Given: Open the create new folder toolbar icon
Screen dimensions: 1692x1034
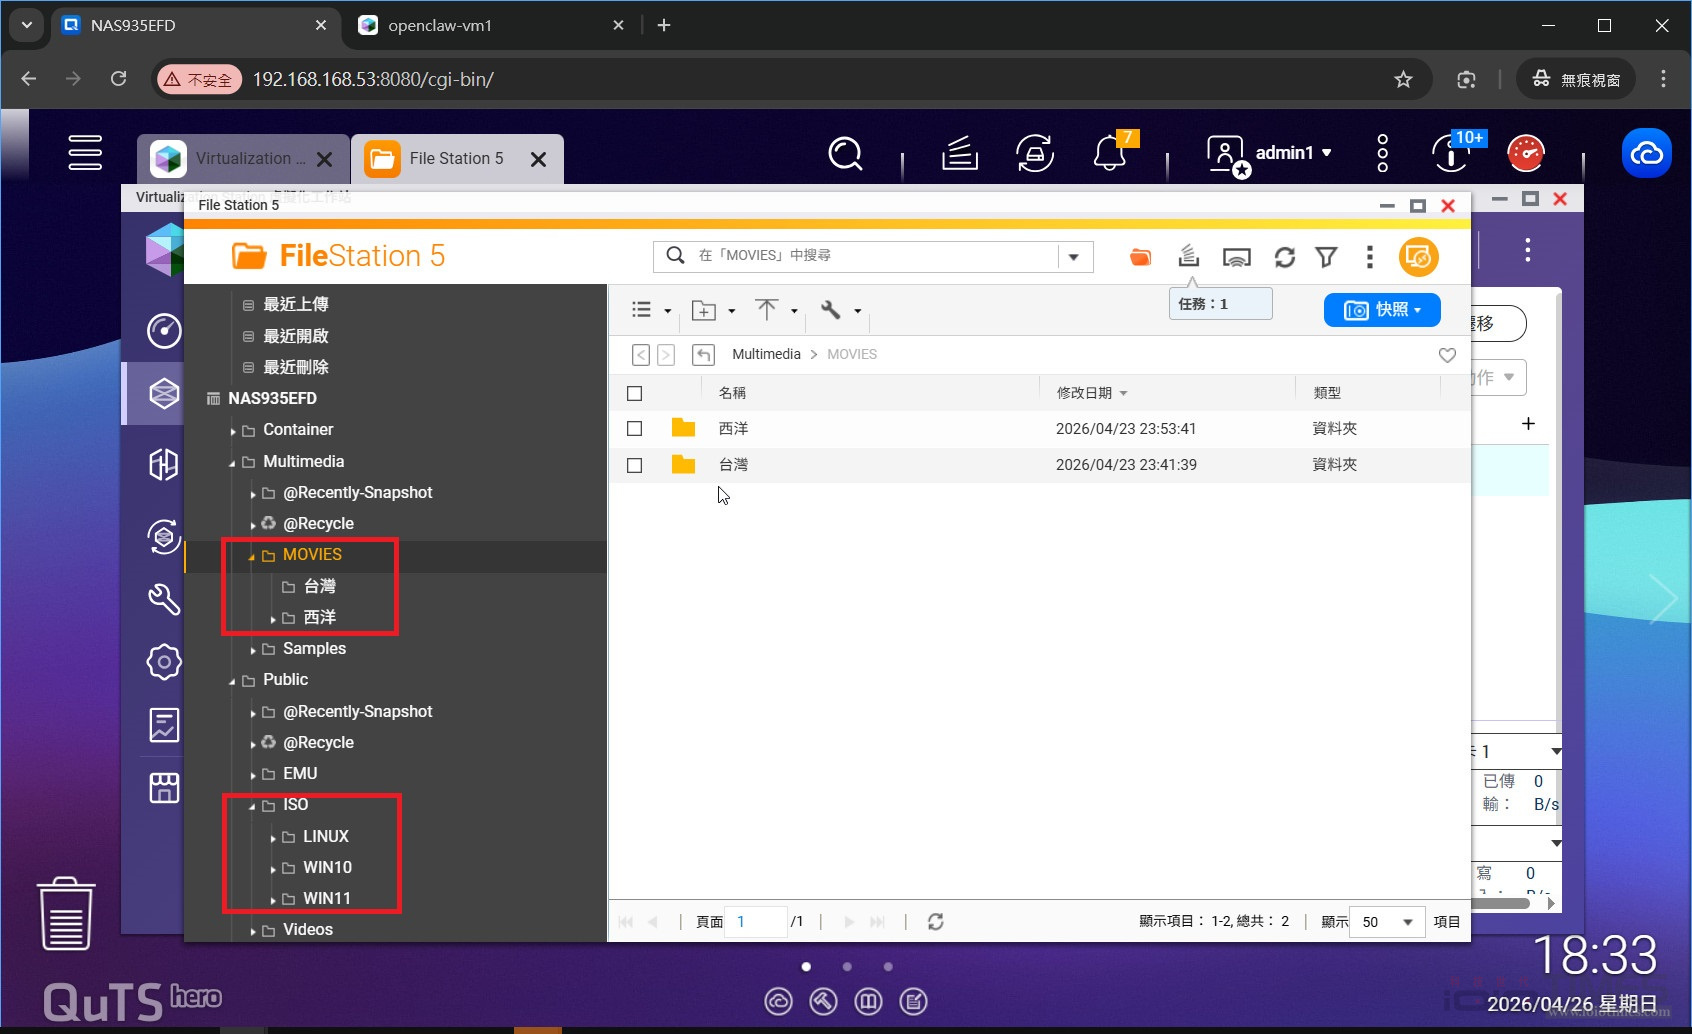Looking at the screenshot, I should pyautogui.click(x=704, y=311).
